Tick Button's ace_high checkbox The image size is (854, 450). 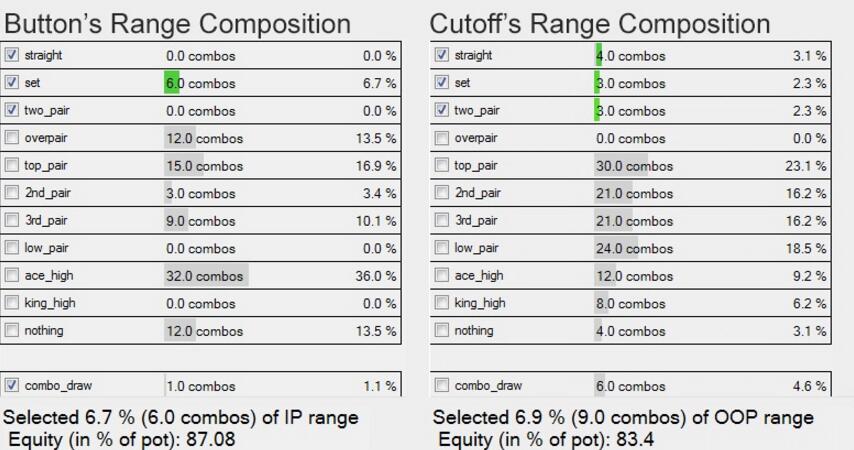point(12,275)
